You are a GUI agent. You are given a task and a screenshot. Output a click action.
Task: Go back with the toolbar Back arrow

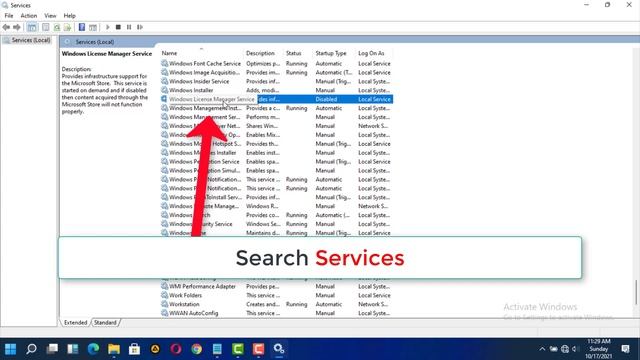(6, 27)
